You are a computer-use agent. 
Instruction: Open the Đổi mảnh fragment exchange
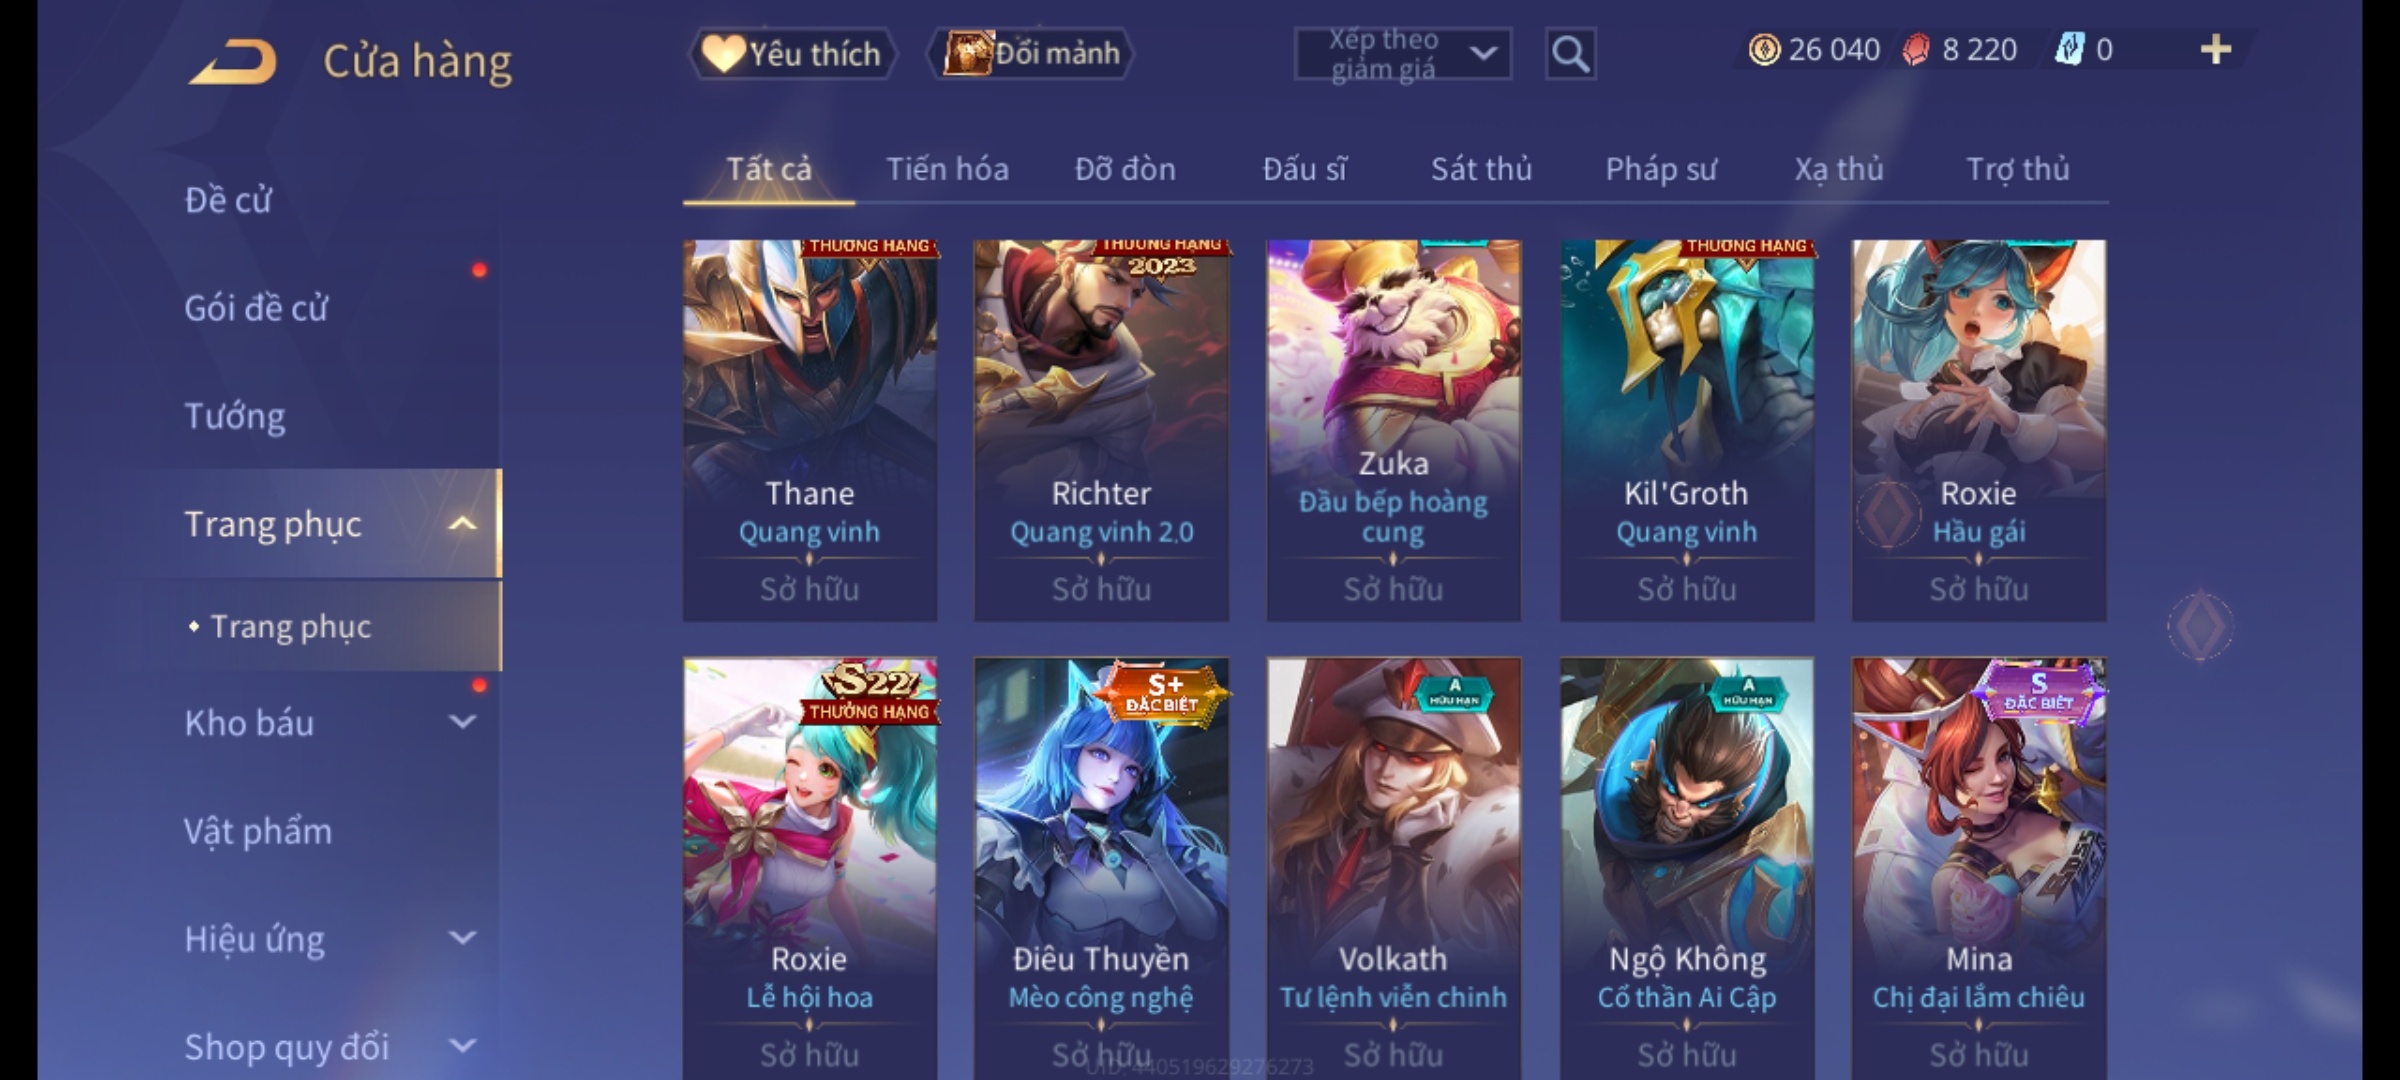pos(1031,53)
